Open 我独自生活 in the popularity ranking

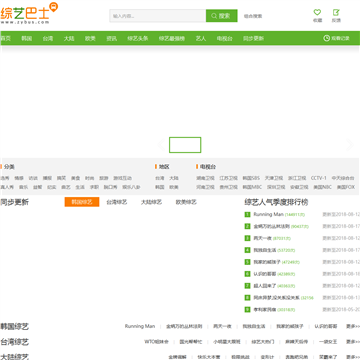(x=265, y=250)
